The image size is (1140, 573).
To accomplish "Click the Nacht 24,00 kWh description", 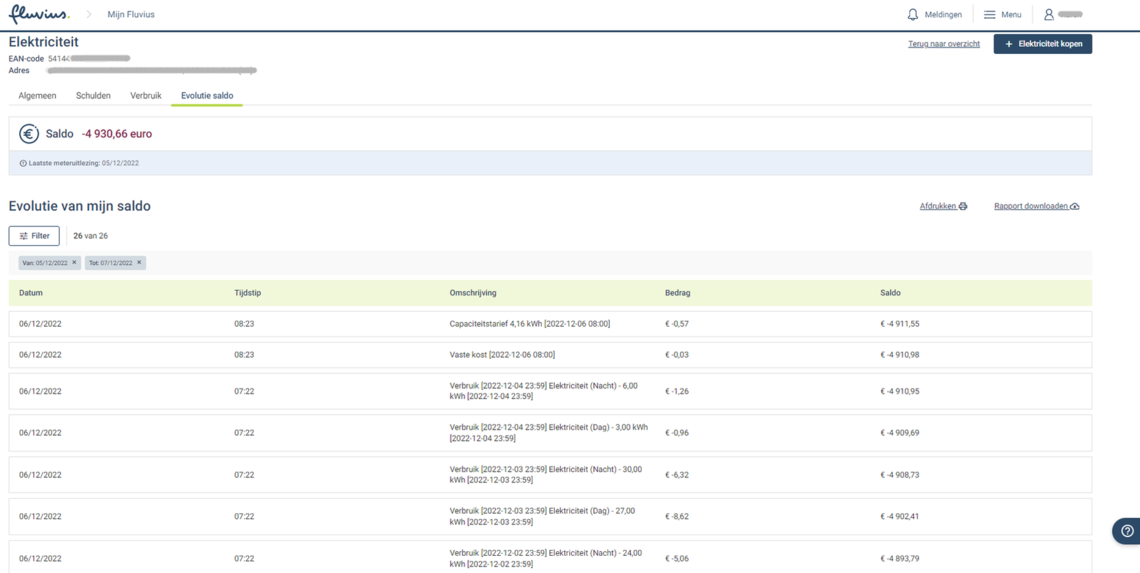I will [x=546, y=558].
